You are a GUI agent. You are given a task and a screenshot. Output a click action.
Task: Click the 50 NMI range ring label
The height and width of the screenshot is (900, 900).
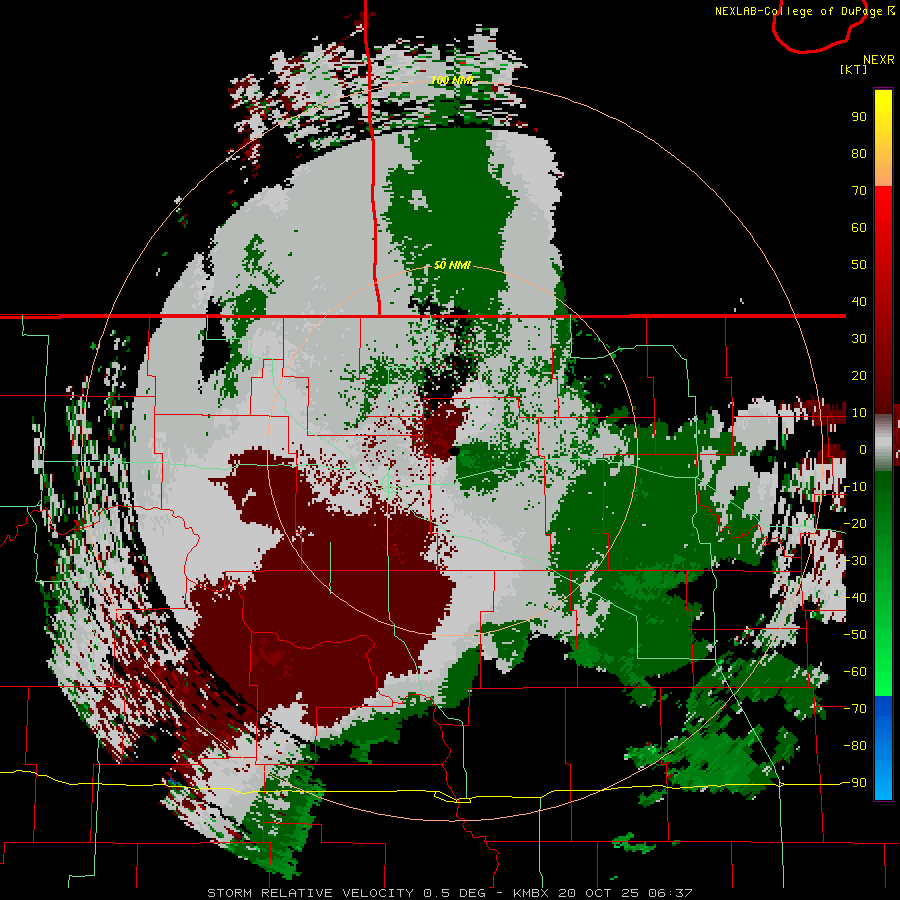coord(452,265)
